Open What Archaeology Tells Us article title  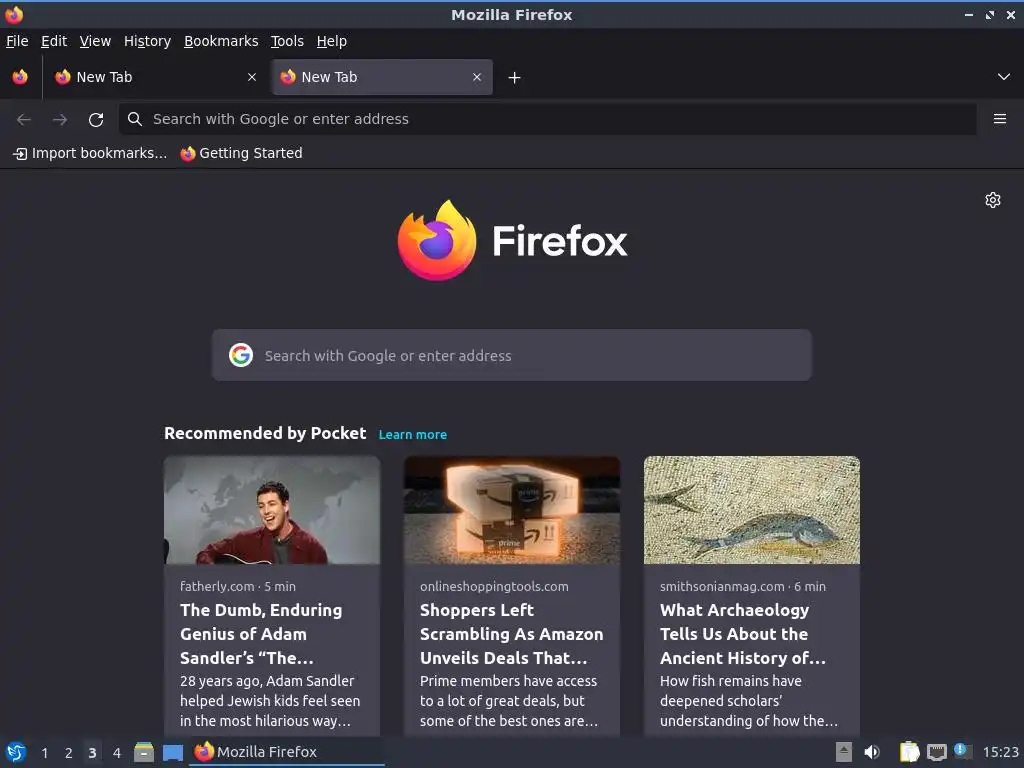(x=743, y=634)
